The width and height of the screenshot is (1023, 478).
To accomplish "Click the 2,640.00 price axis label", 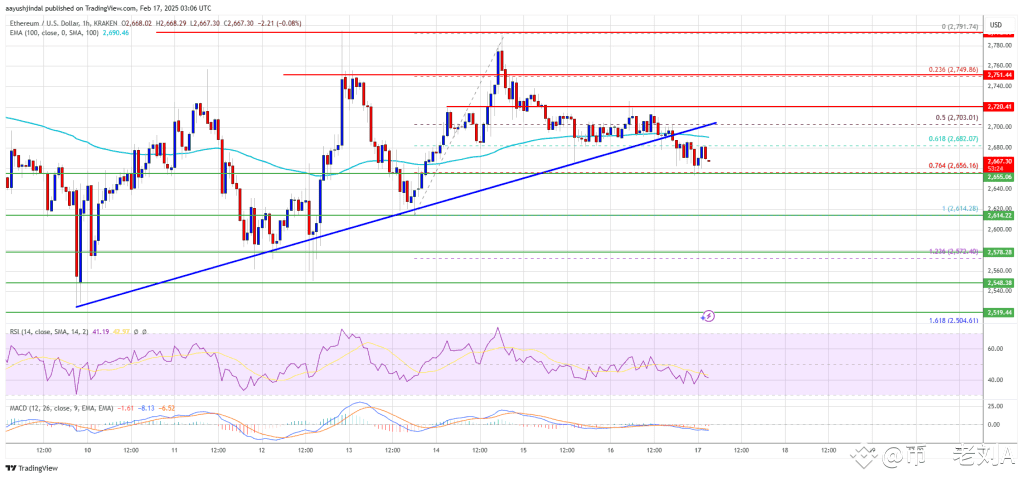I will (x=1000, y=190).
